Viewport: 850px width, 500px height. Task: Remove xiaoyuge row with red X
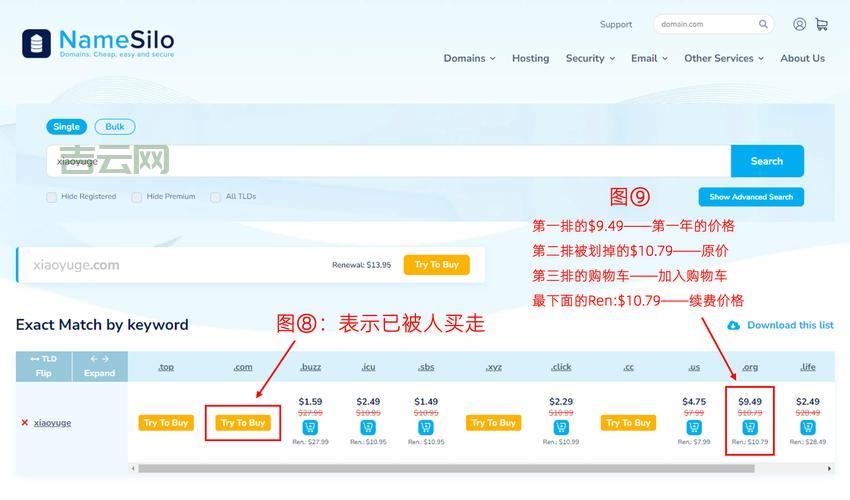[25, 423]
